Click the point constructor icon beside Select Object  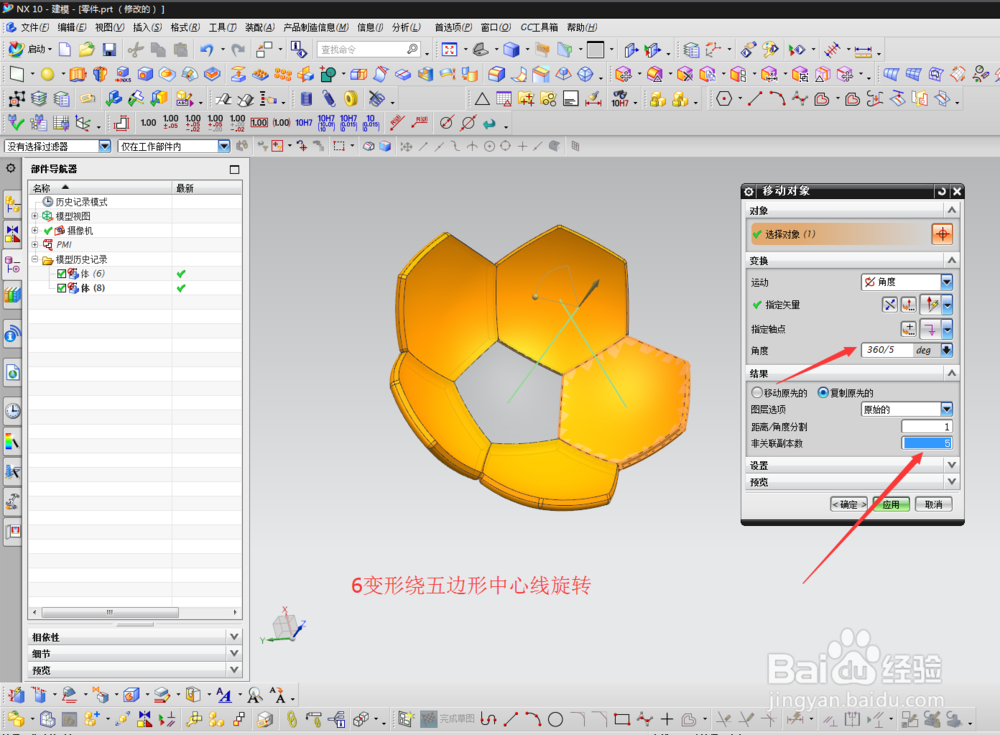point(942,234)
